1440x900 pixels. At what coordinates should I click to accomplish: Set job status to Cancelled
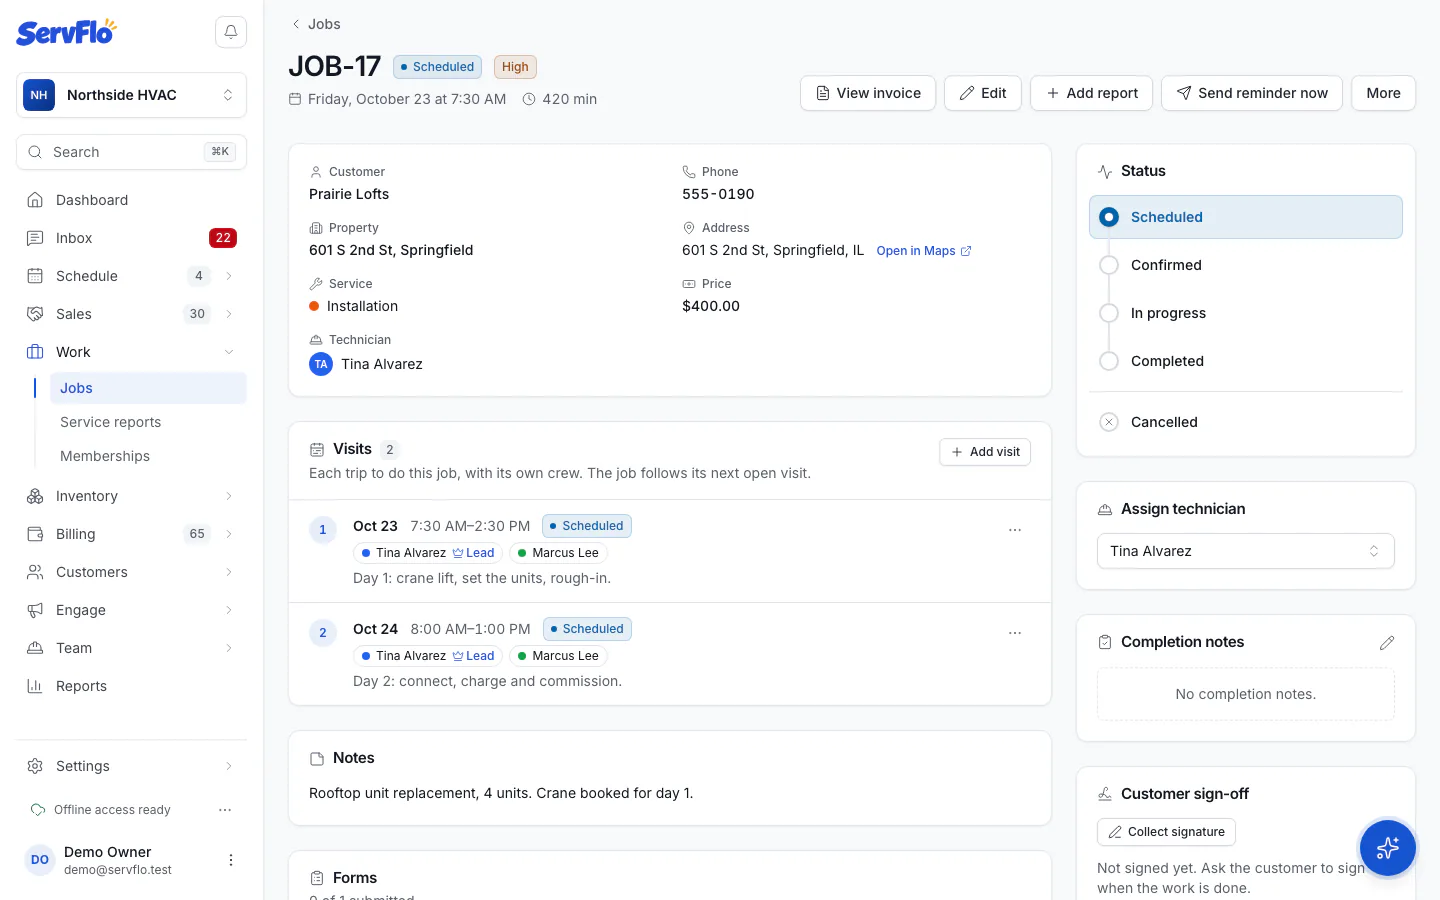click(1246, 422)
